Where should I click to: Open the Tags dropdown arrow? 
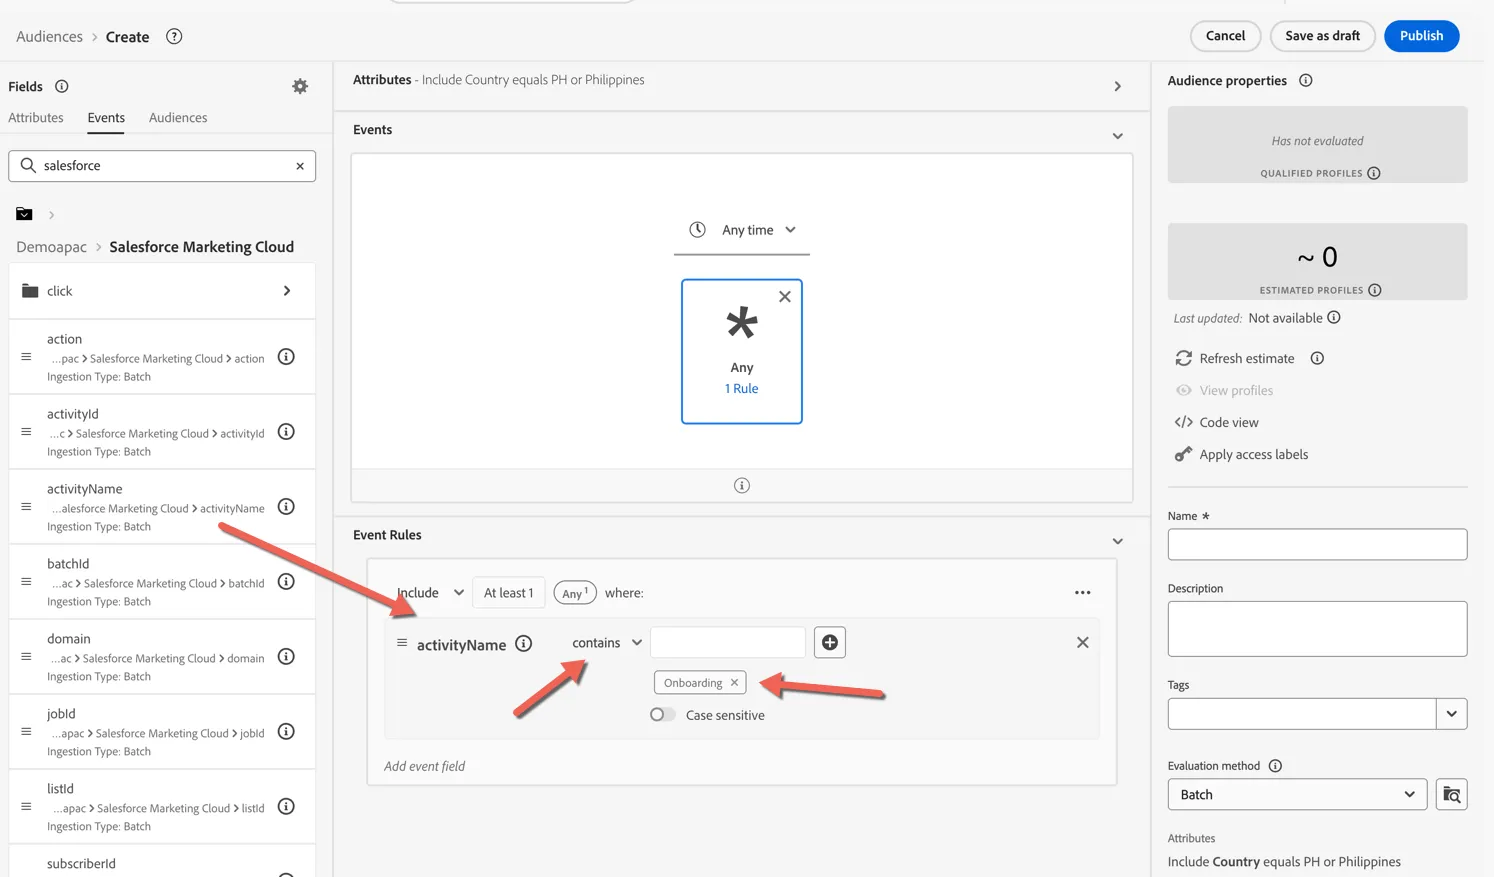pyautogui.click(x=1452, y=714)
